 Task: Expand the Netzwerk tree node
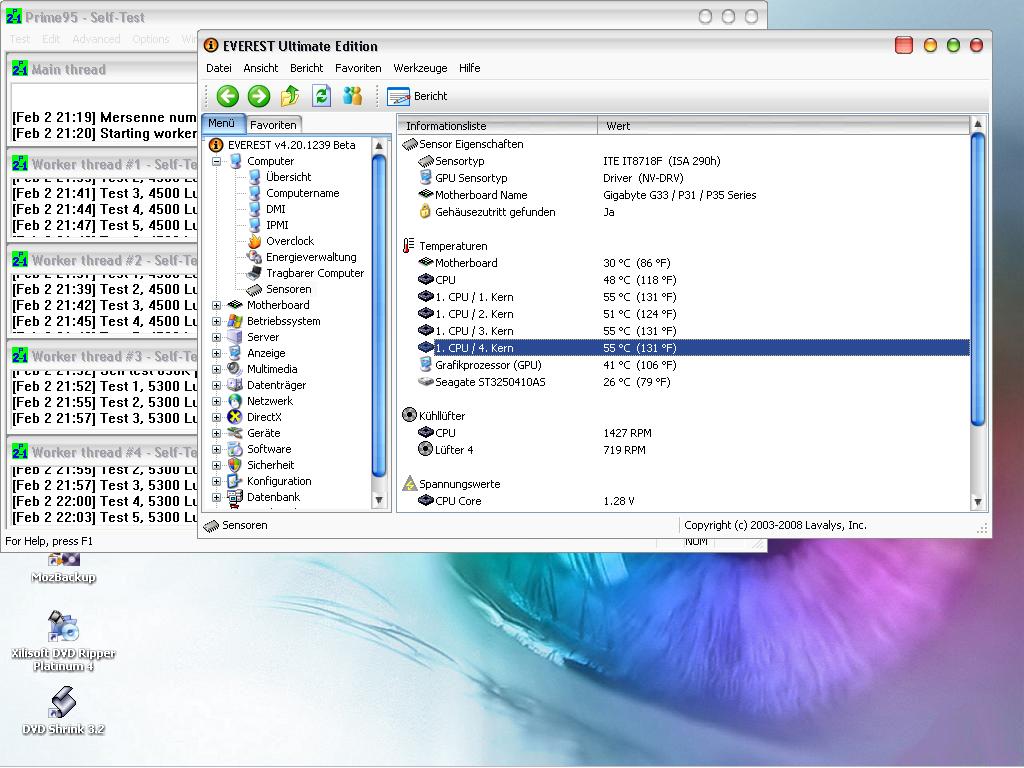pos(216,401)
